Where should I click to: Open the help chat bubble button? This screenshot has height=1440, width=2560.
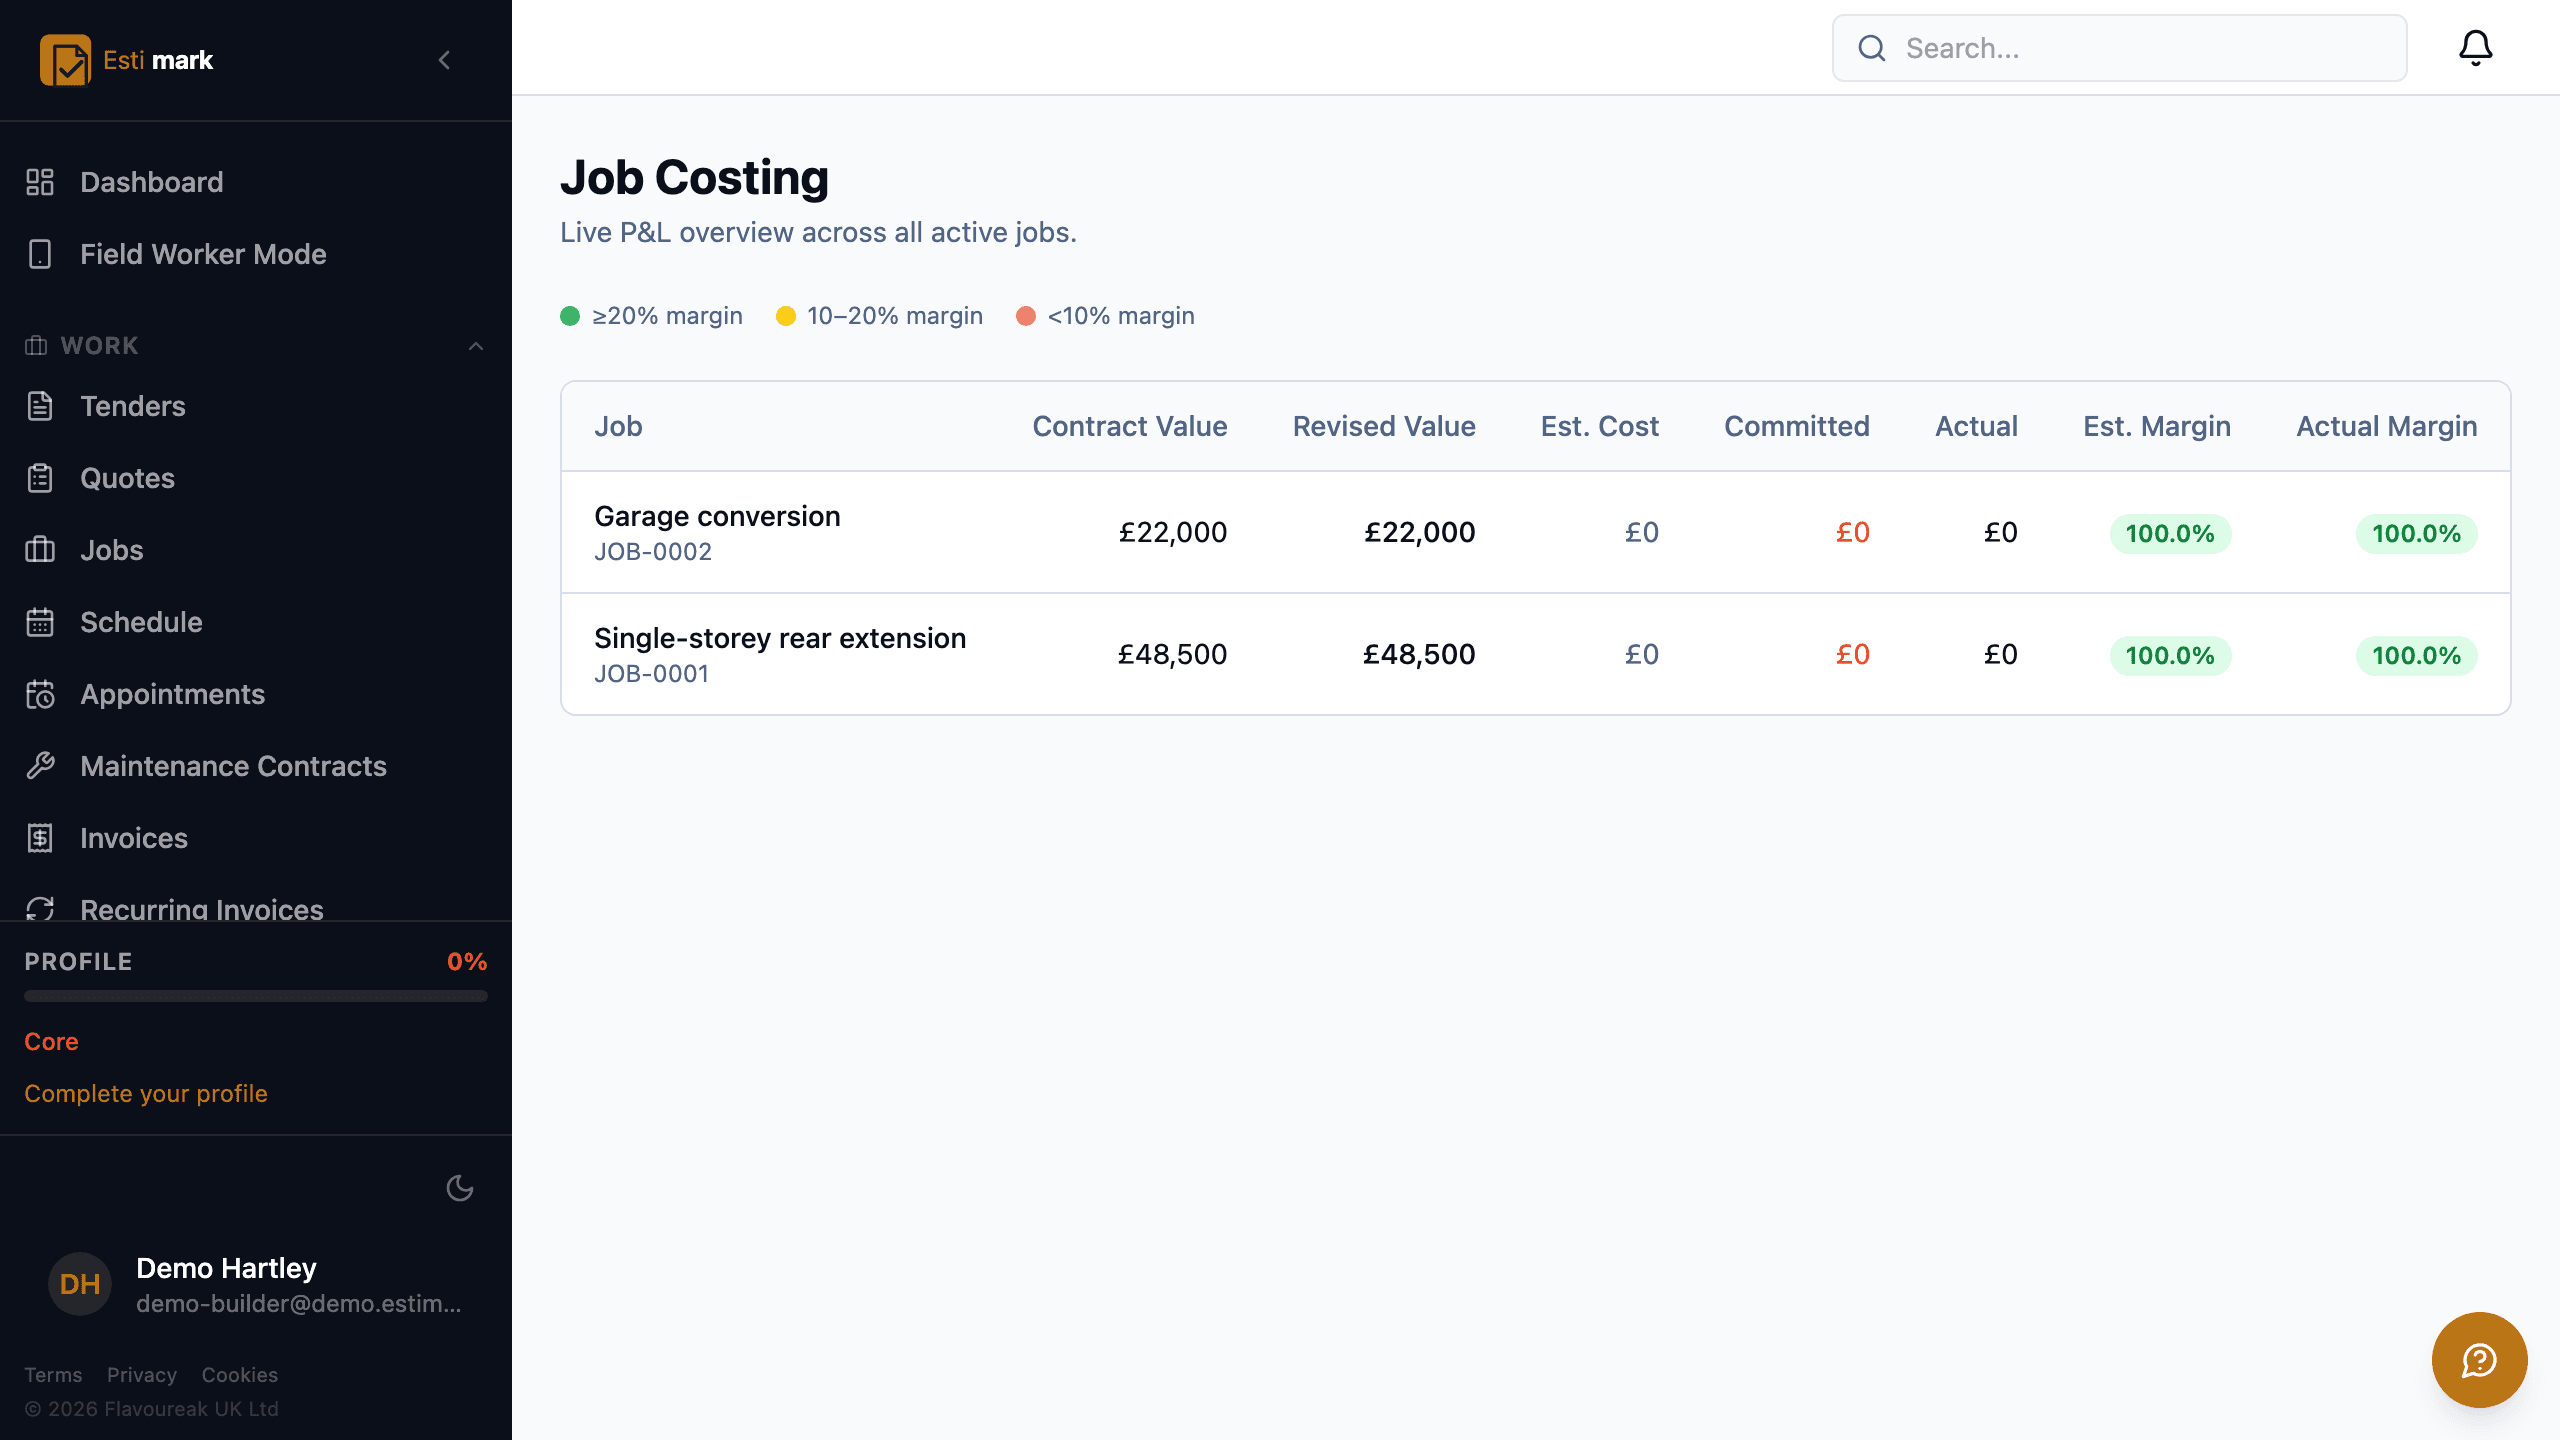(2480, 1360)
